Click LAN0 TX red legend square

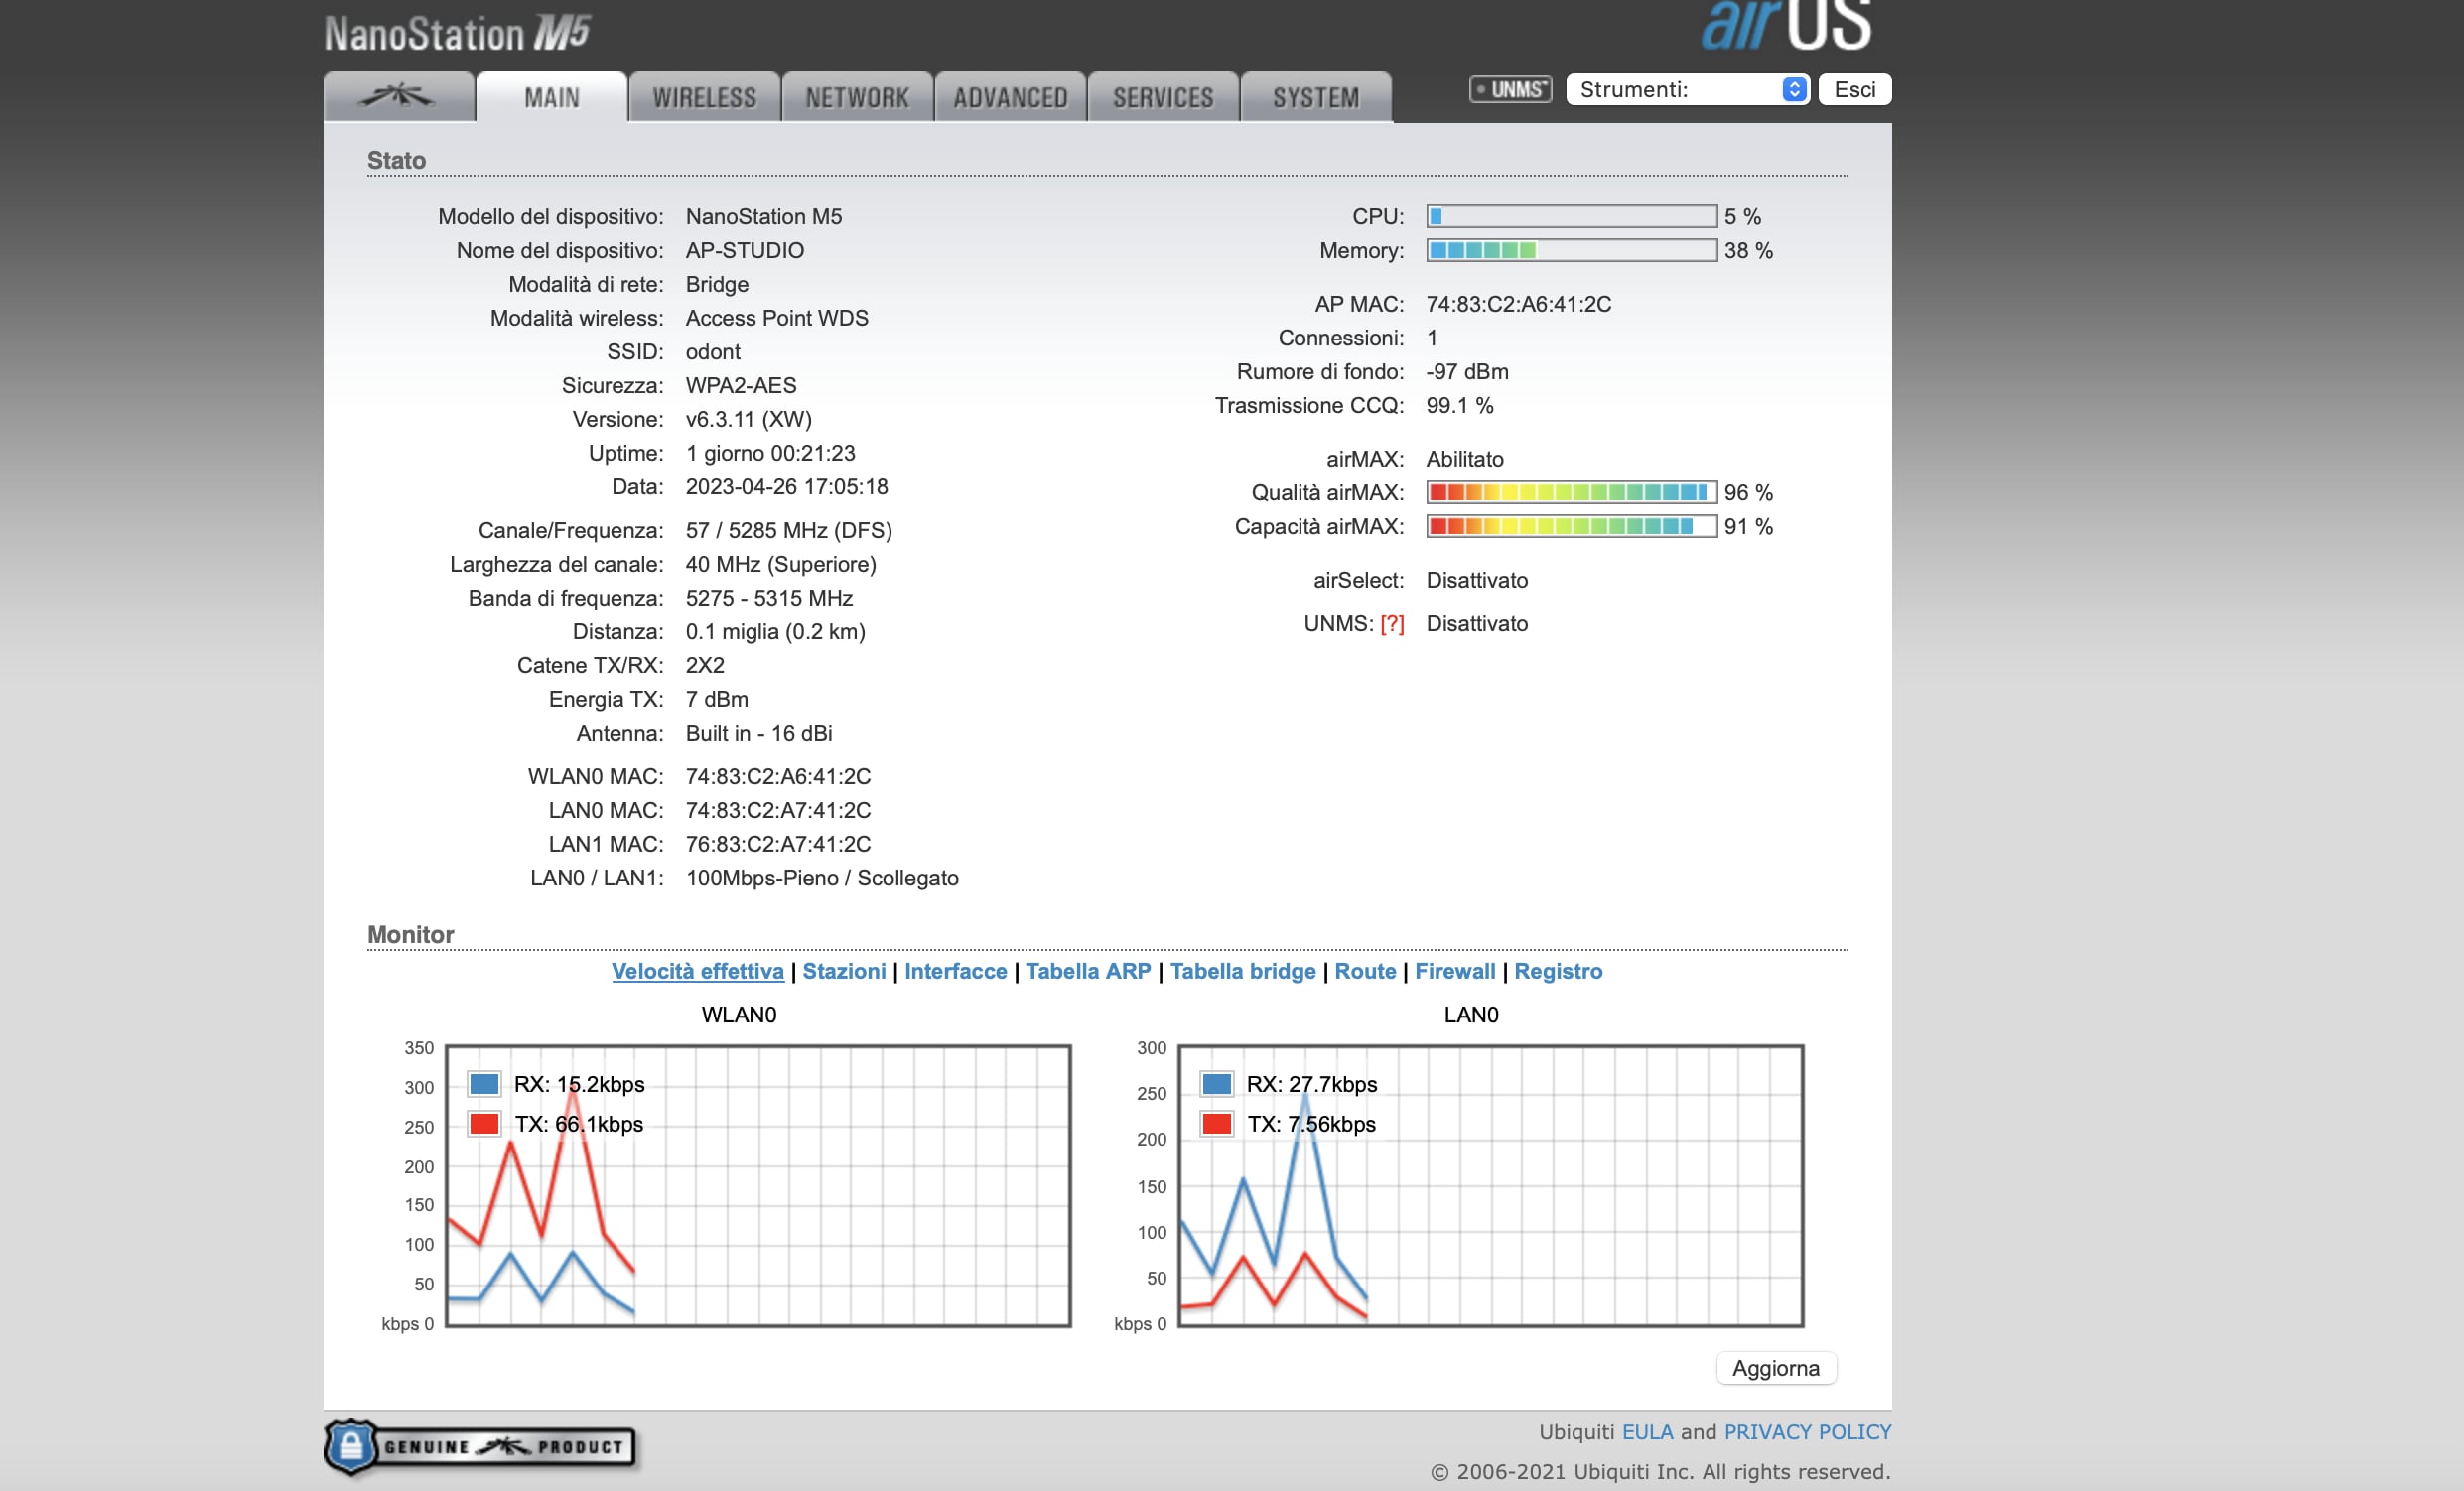click(x=1217, y=1124)
